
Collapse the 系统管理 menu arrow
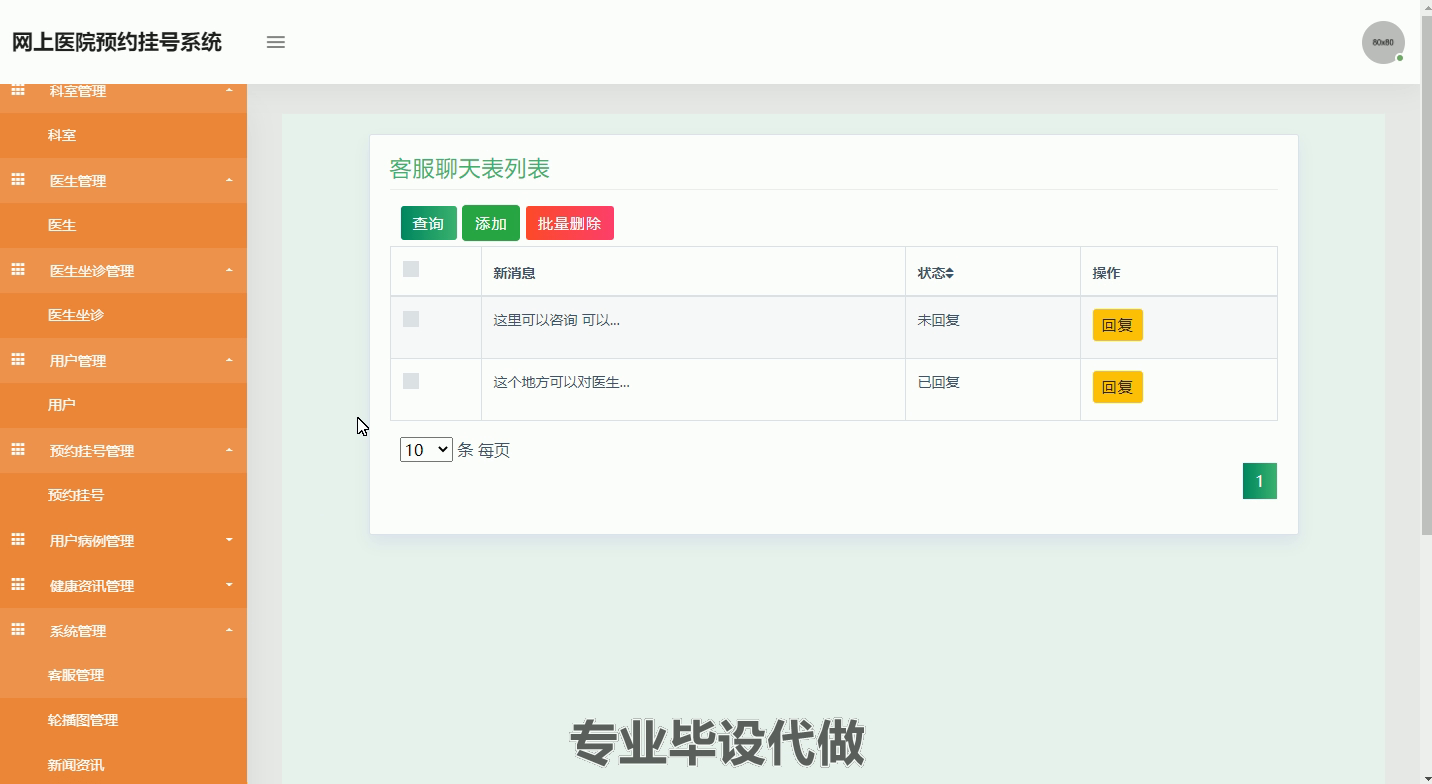tap(229, 630)
